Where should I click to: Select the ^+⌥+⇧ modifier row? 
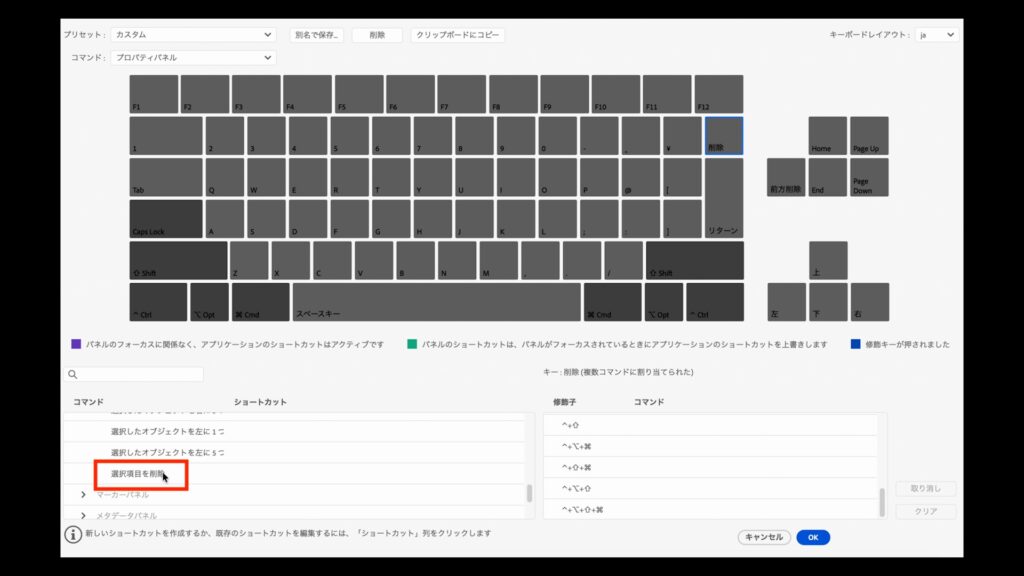[710, 488]
